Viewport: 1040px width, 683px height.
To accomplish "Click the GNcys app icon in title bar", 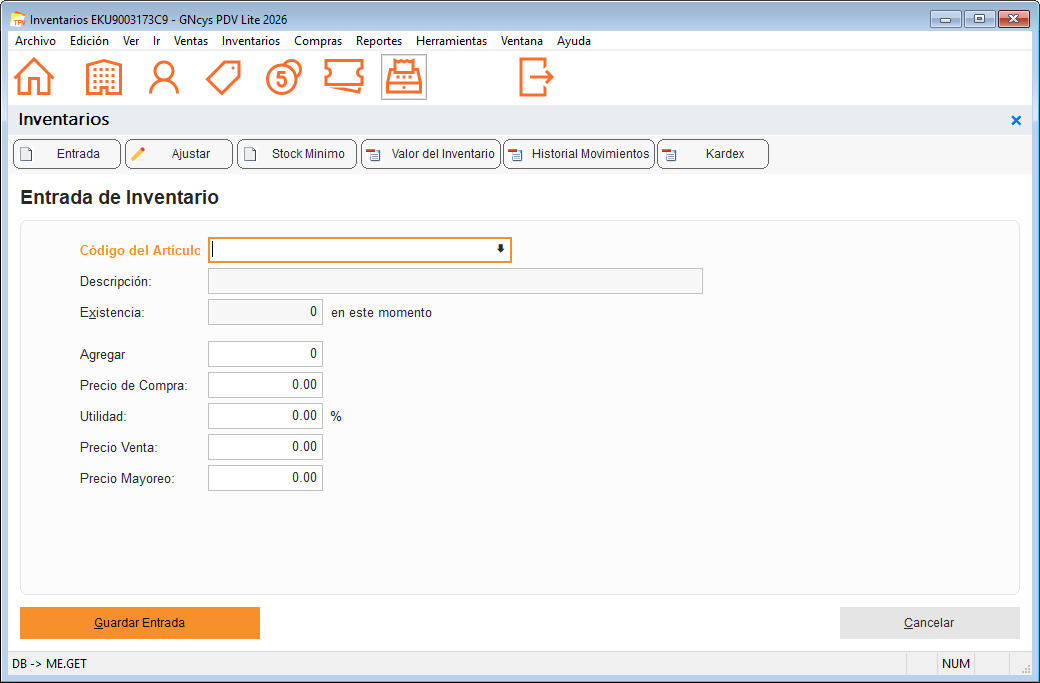I will [19, 19].
